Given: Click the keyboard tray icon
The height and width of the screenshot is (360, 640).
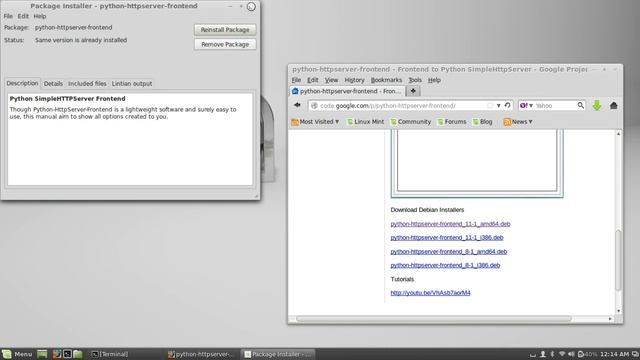Looking at the screenshot, I should coord(533,354).
